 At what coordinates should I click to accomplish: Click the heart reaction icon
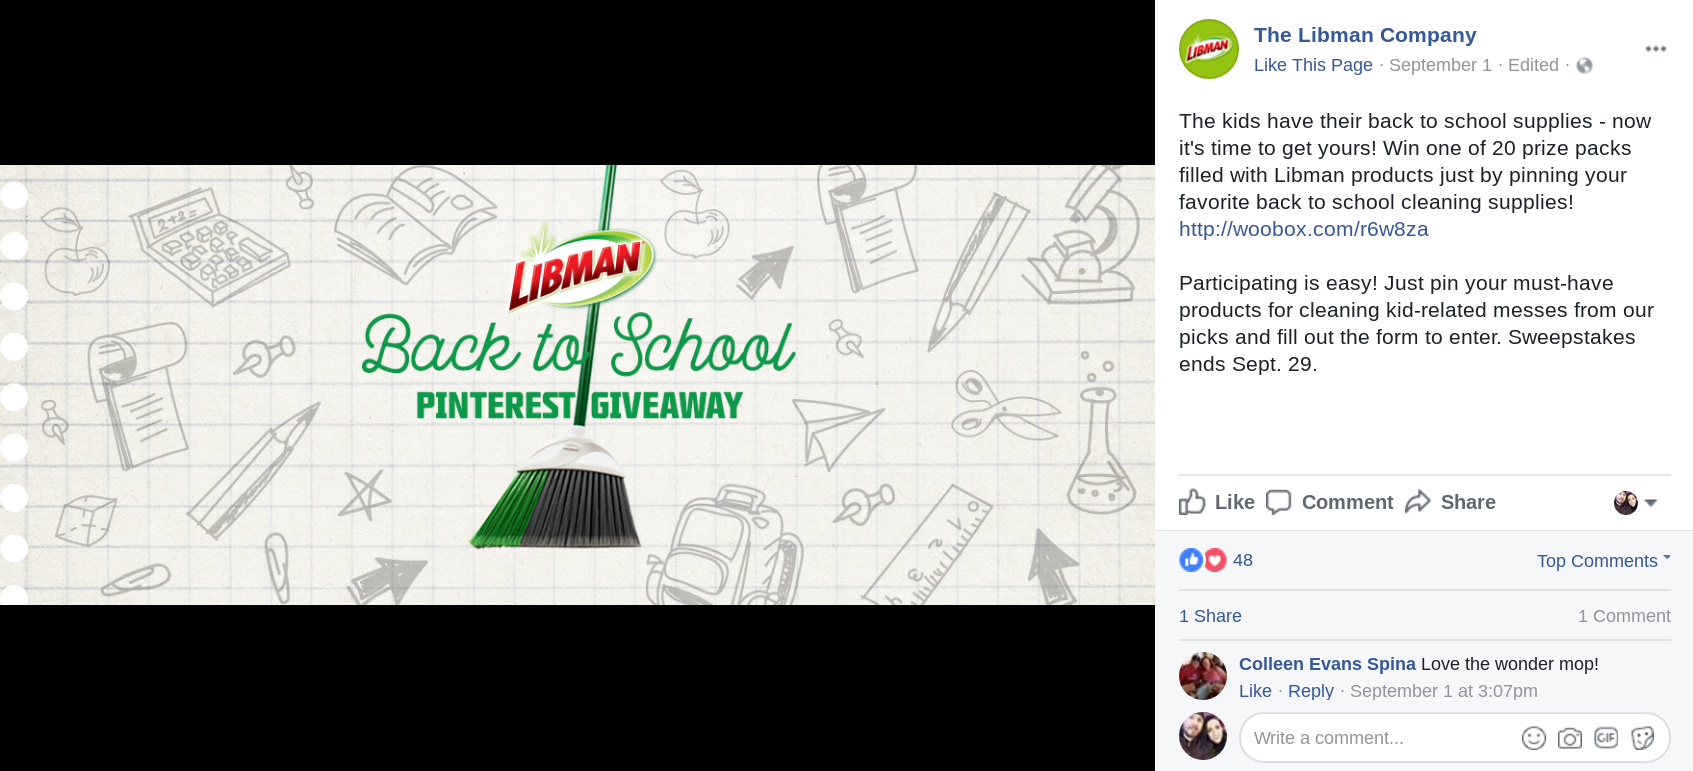click(x=1215, y=560)
